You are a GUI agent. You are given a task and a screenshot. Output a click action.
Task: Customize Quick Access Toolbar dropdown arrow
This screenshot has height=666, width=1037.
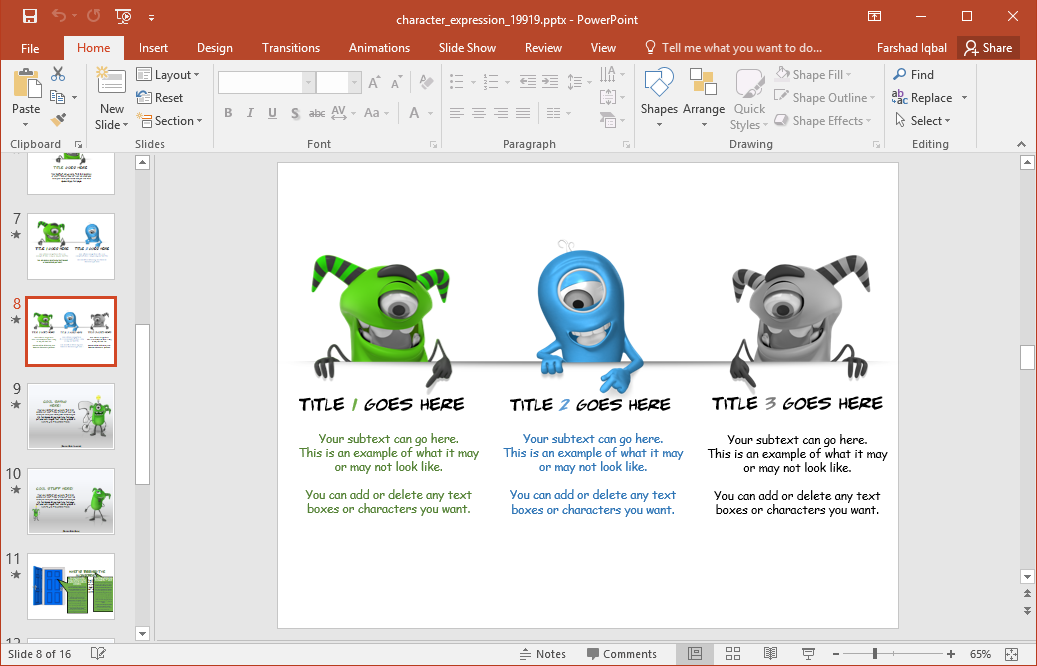(151, 17)
